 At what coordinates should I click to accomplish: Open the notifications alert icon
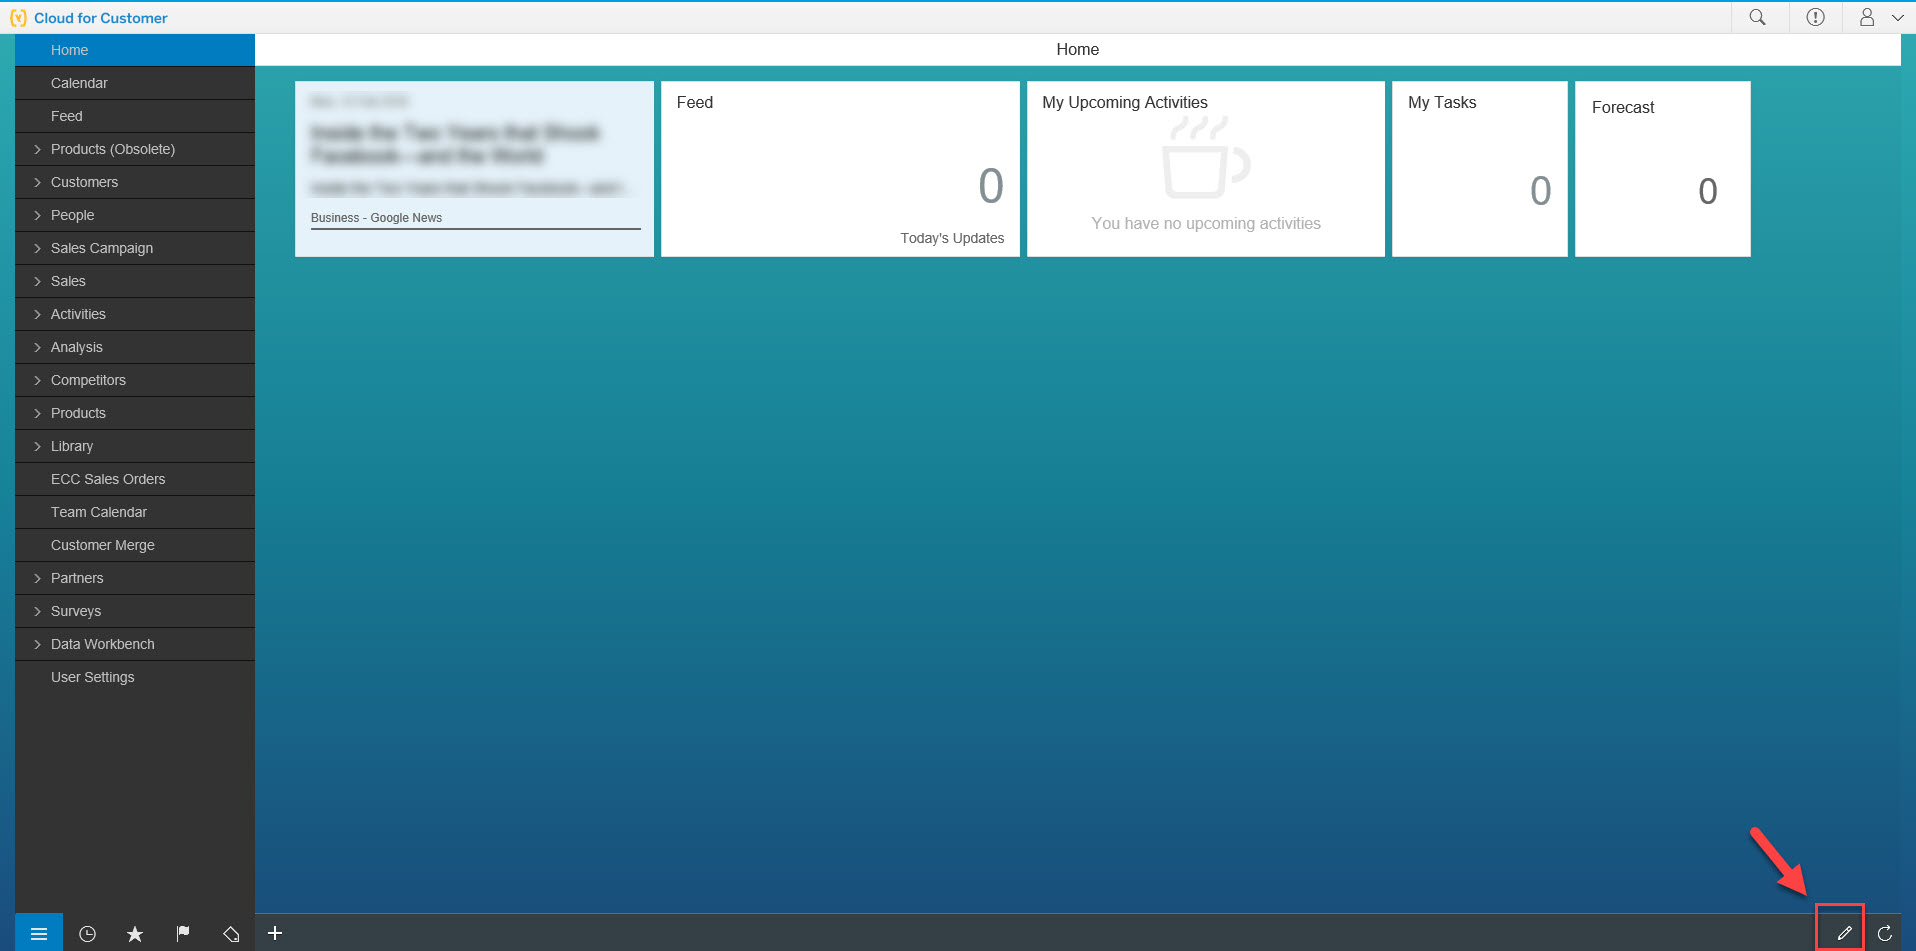click(x=1815, y=17)
